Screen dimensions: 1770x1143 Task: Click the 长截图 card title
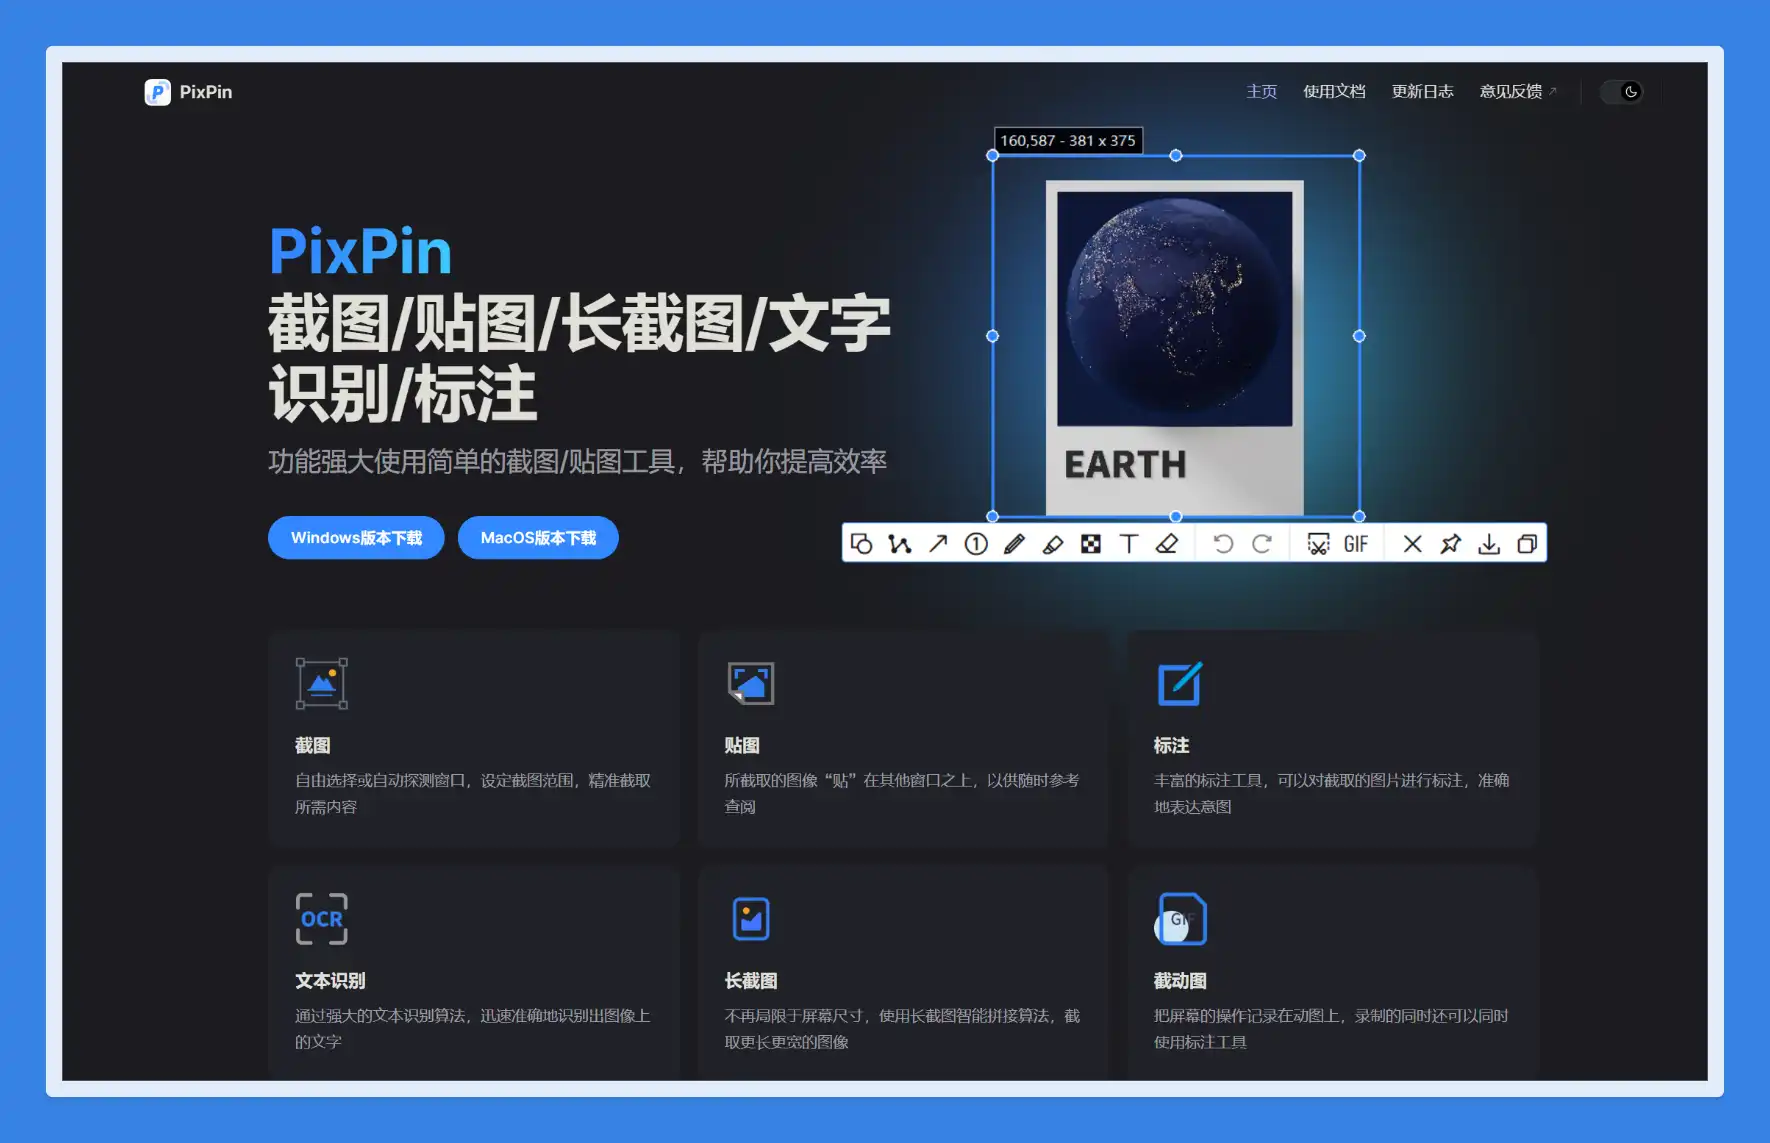751,981
